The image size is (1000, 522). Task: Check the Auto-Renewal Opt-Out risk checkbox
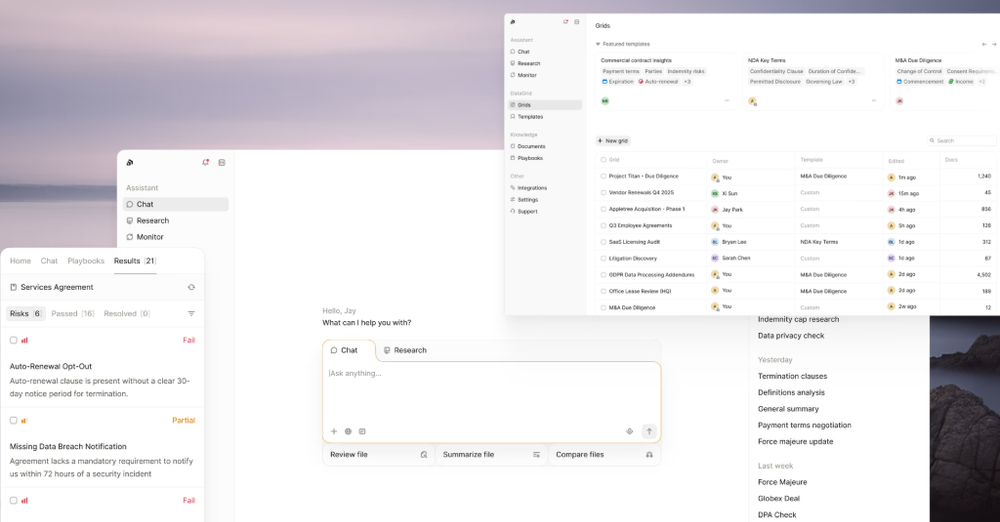tap(13, 340)
